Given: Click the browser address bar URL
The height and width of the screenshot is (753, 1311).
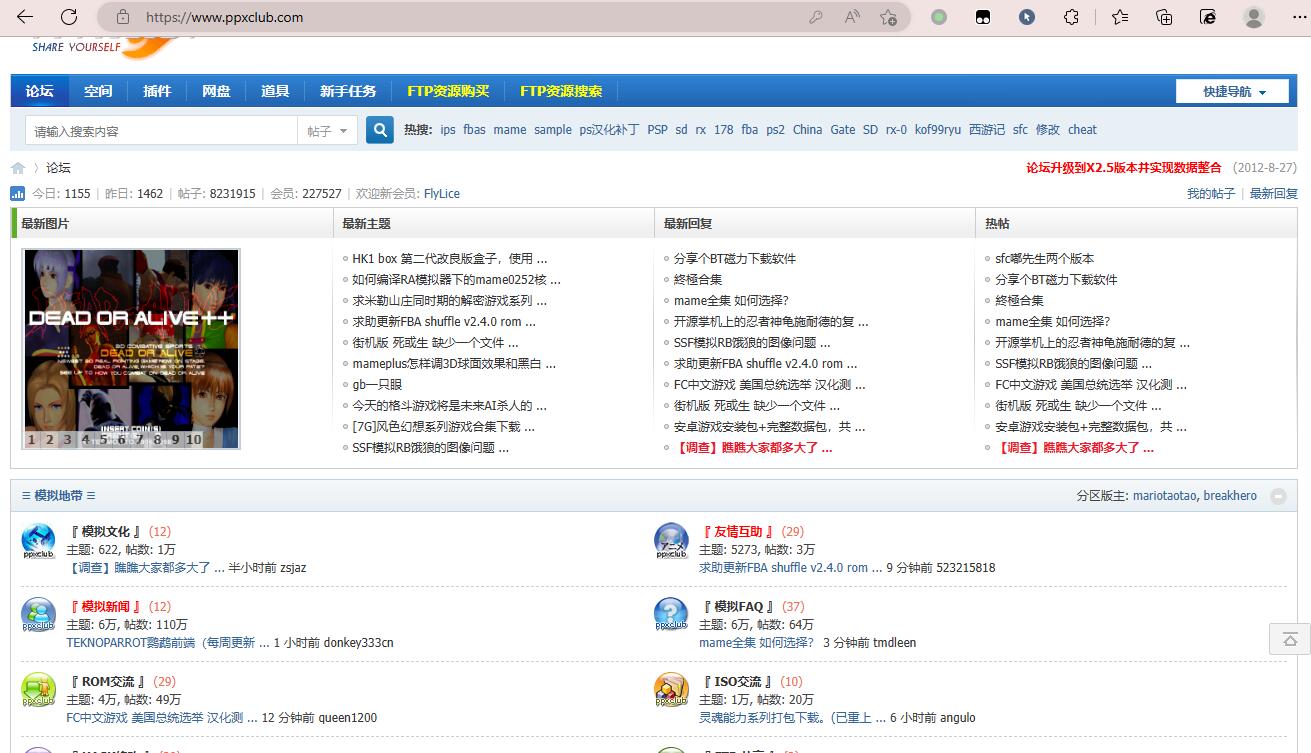Looking at the screenshot, I should [x=225, y=17].
